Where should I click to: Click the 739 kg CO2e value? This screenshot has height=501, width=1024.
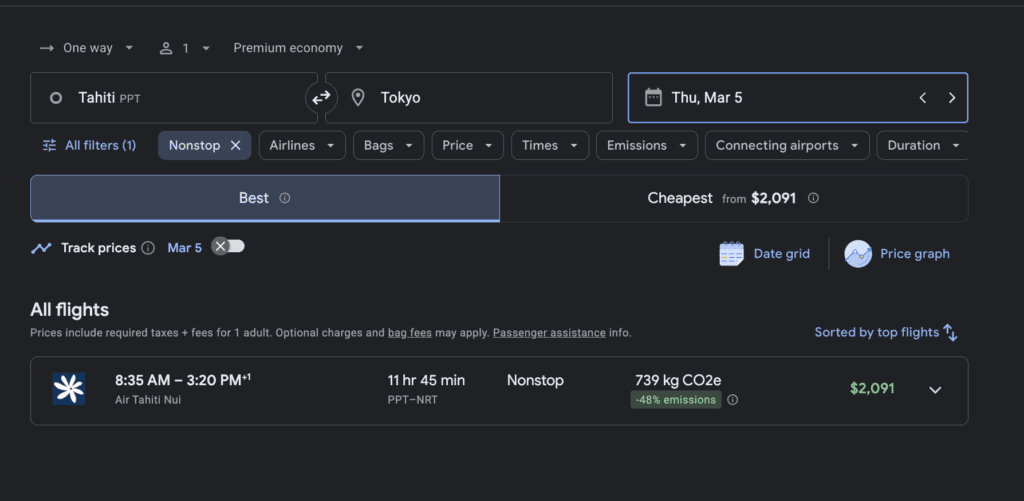(678, 380)
